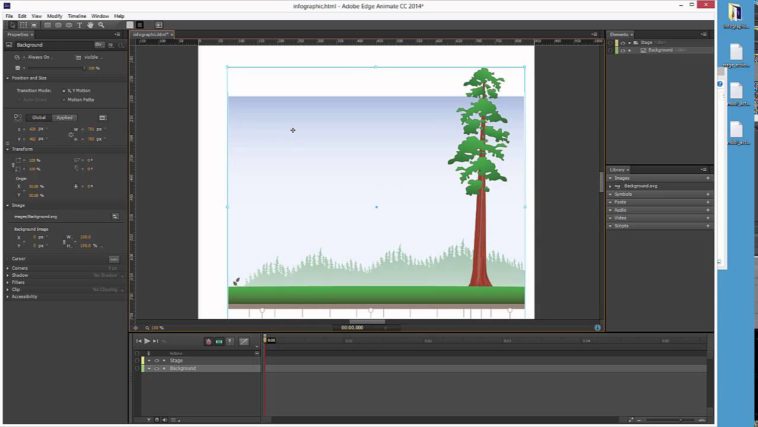Select the Rectangle drawing tool
Image resolution: width=758 pixels, height=427 pixels.
[x=47, y=25]
